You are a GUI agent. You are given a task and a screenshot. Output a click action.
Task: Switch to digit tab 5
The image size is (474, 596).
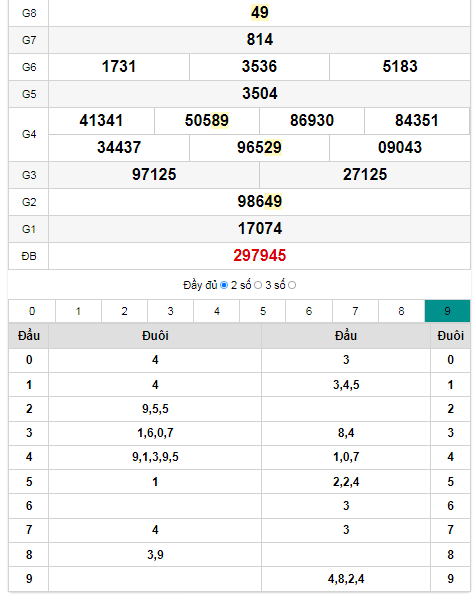[263, 311]
